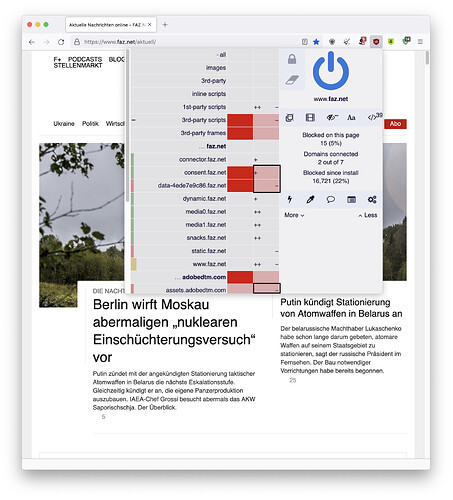Click the red Abo subscribe button
The width and height of the screenshot is (453, 500).
[x=395, y=124]
